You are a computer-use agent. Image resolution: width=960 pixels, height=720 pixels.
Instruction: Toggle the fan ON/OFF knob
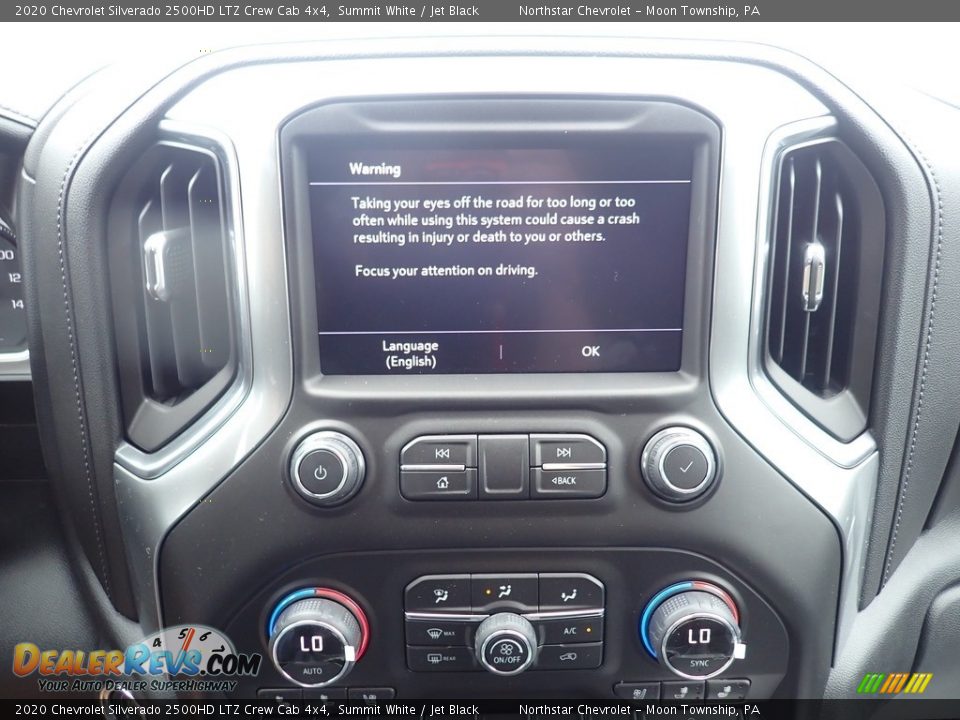pyautogui.click(x=506, y=648)
